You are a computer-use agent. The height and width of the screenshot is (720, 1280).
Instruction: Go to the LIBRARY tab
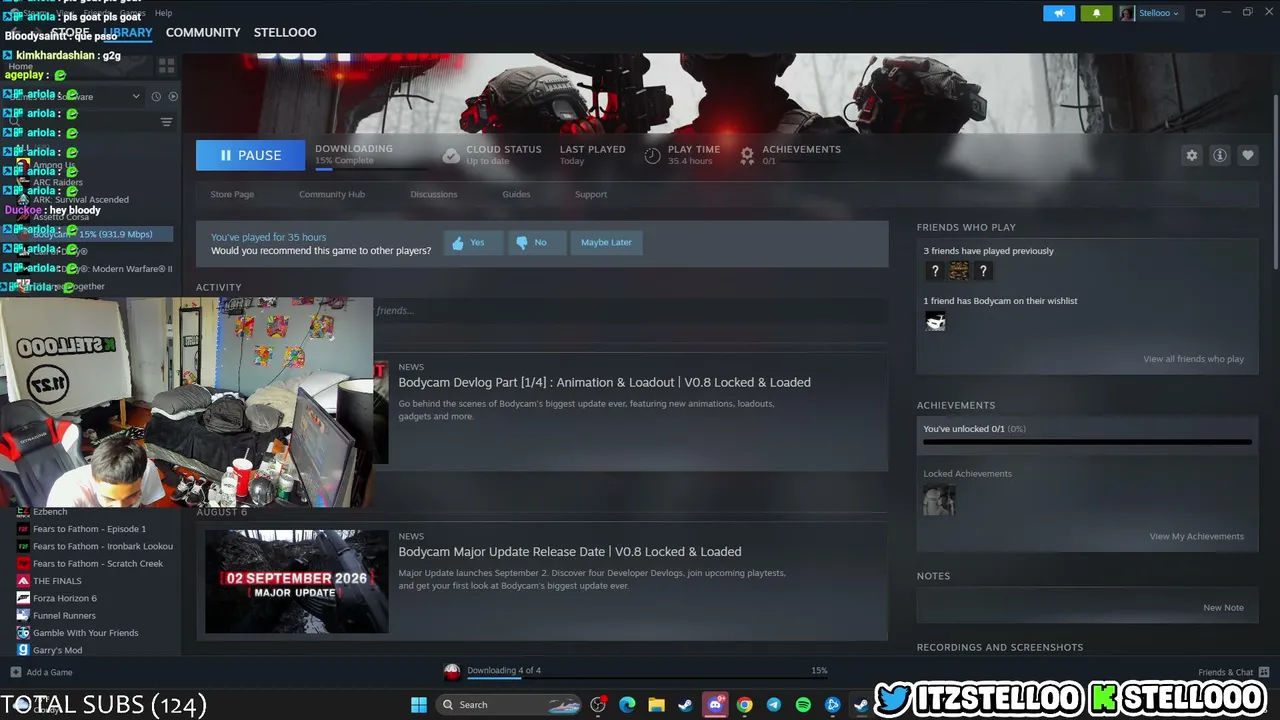[127, 32]
